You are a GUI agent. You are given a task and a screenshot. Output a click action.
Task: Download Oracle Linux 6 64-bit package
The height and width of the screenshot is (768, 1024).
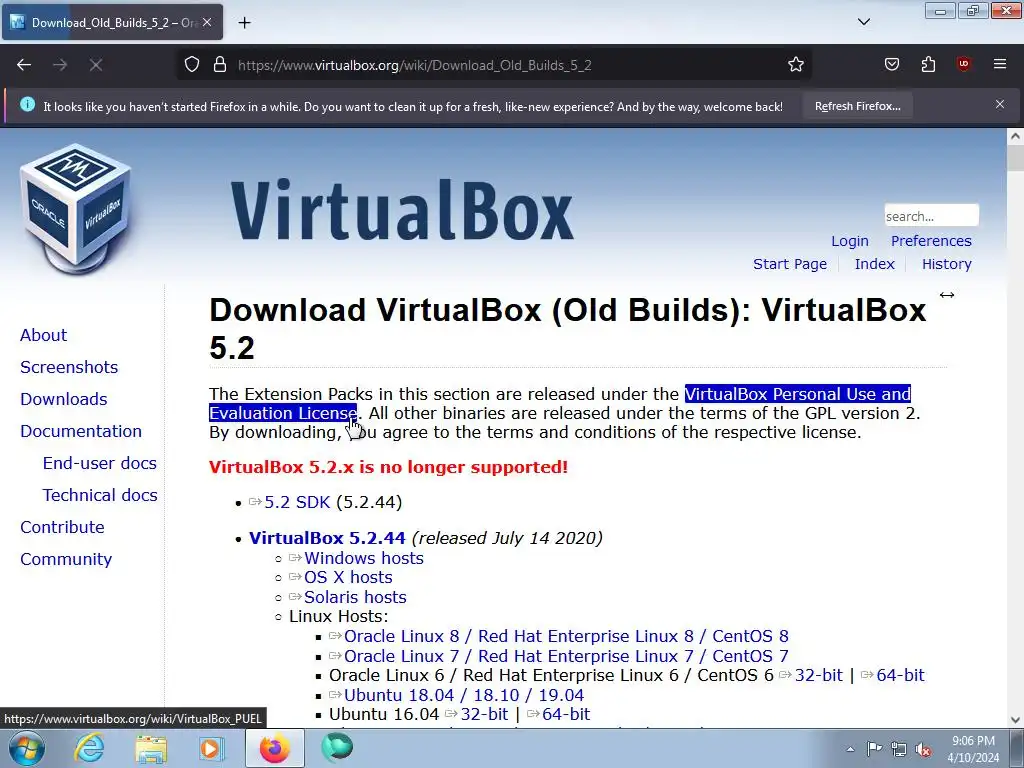tap(901, 675)
